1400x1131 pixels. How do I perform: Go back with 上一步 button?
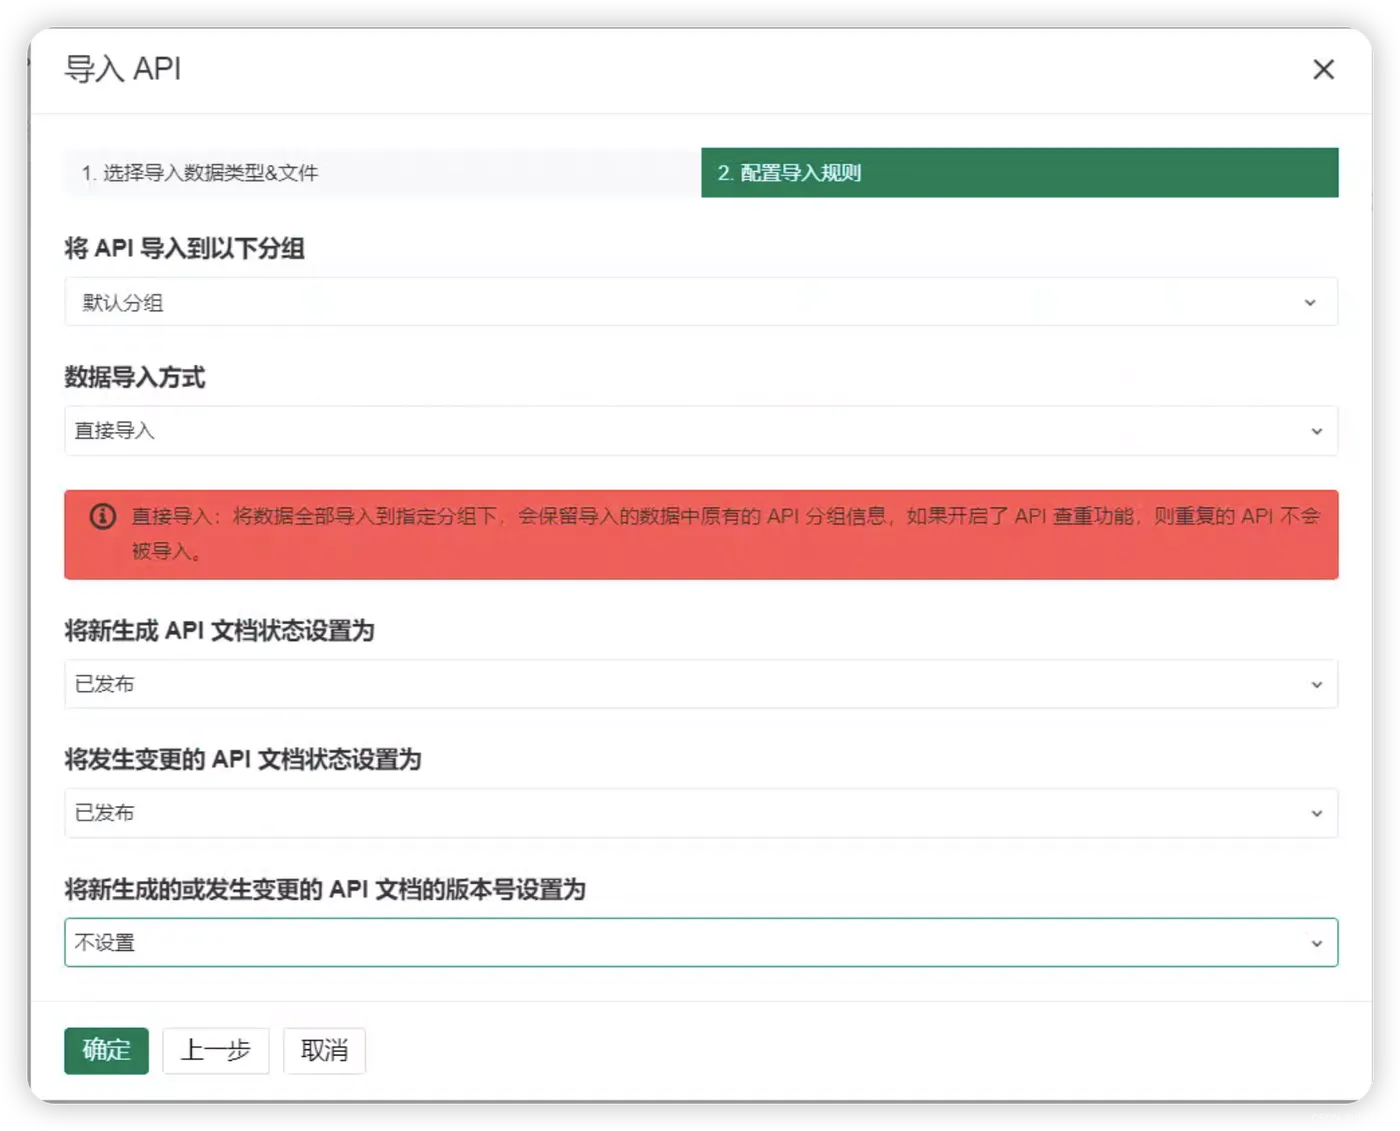[x=216, y=1050]
